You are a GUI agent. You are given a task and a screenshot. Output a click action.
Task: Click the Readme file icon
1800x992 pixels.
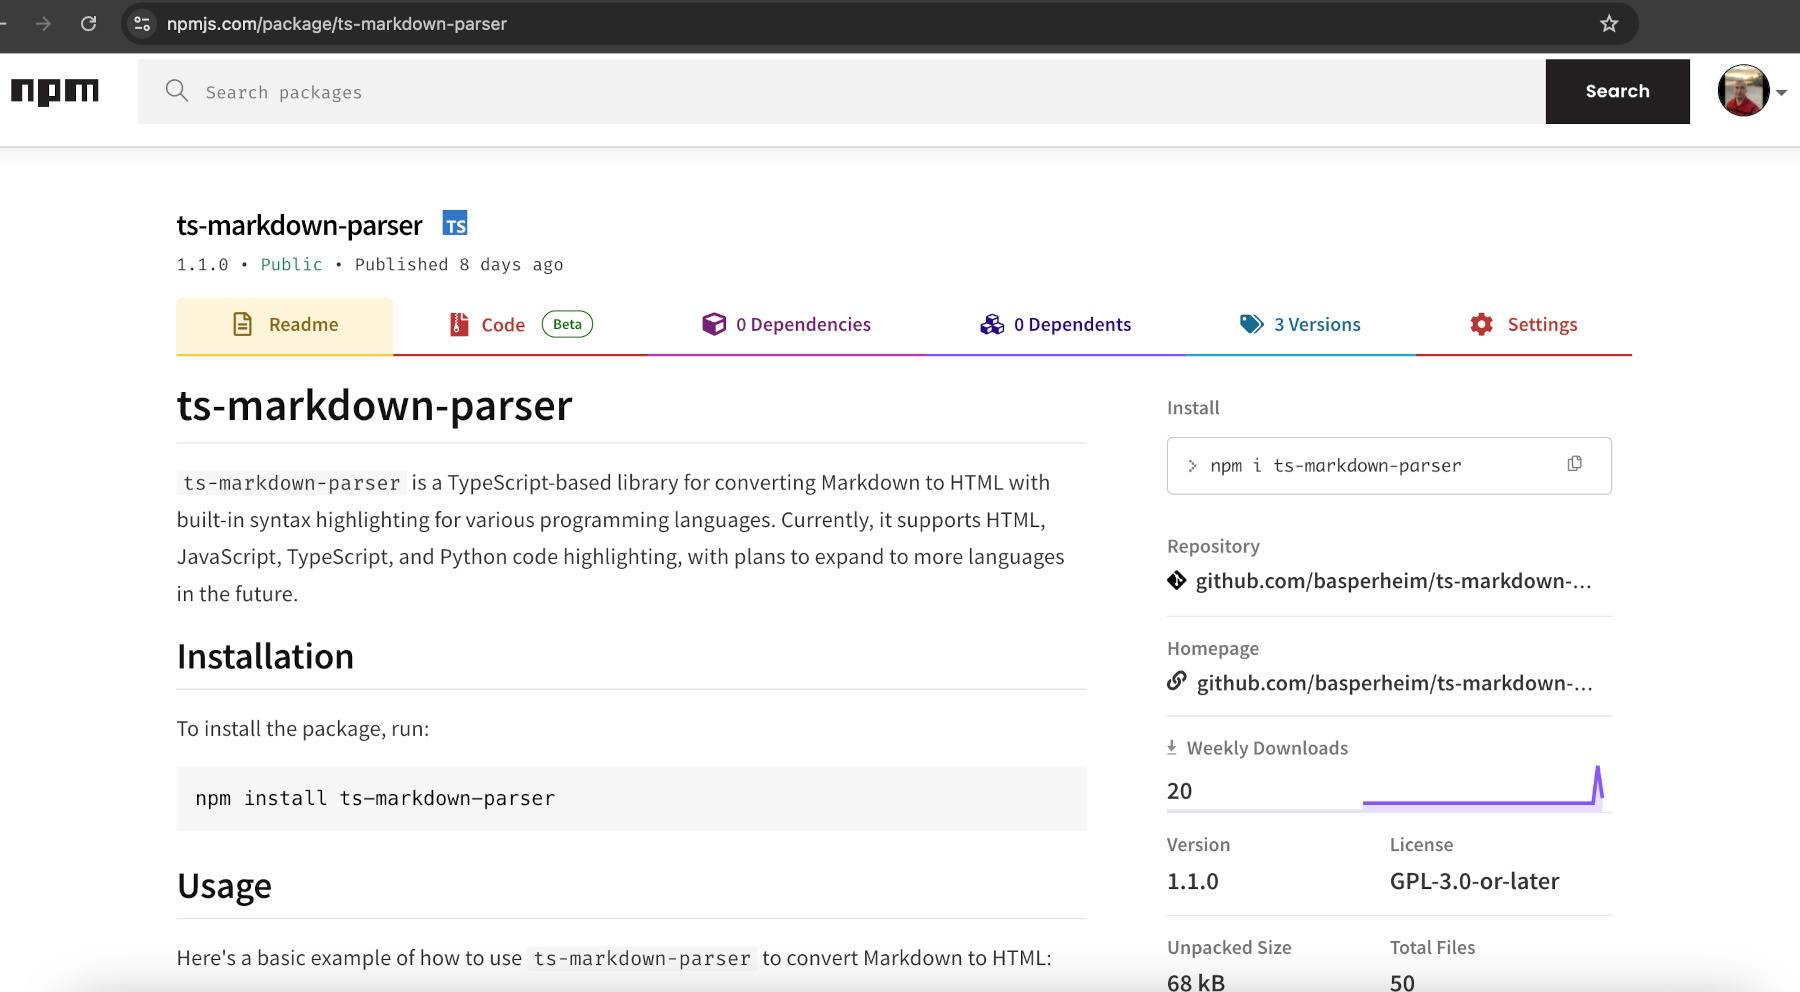point(242,324)
